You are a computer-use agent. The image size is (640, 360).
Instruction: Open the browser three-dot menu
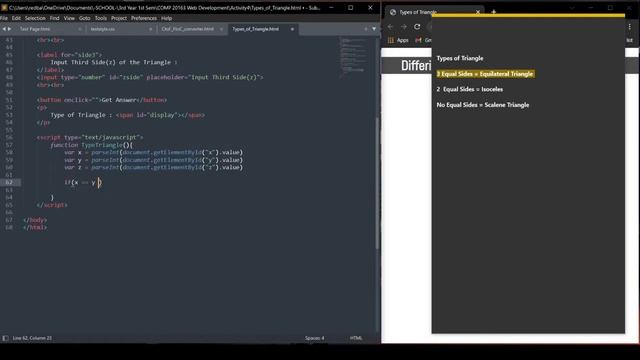tap(630, 27)
